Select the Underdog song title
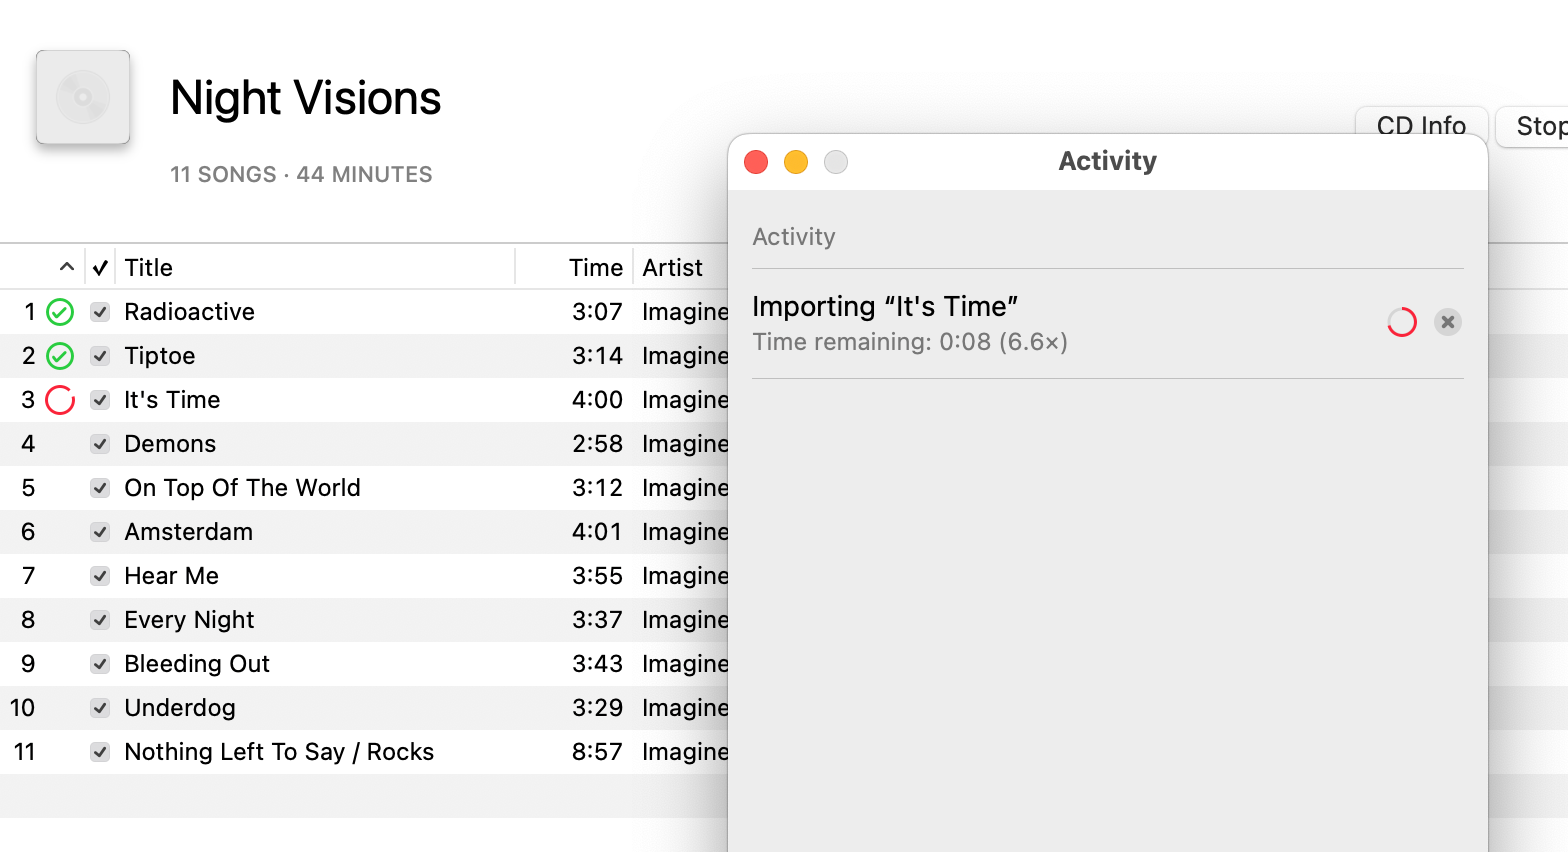This screenshot has width=1568, height=852. point(180,708)
